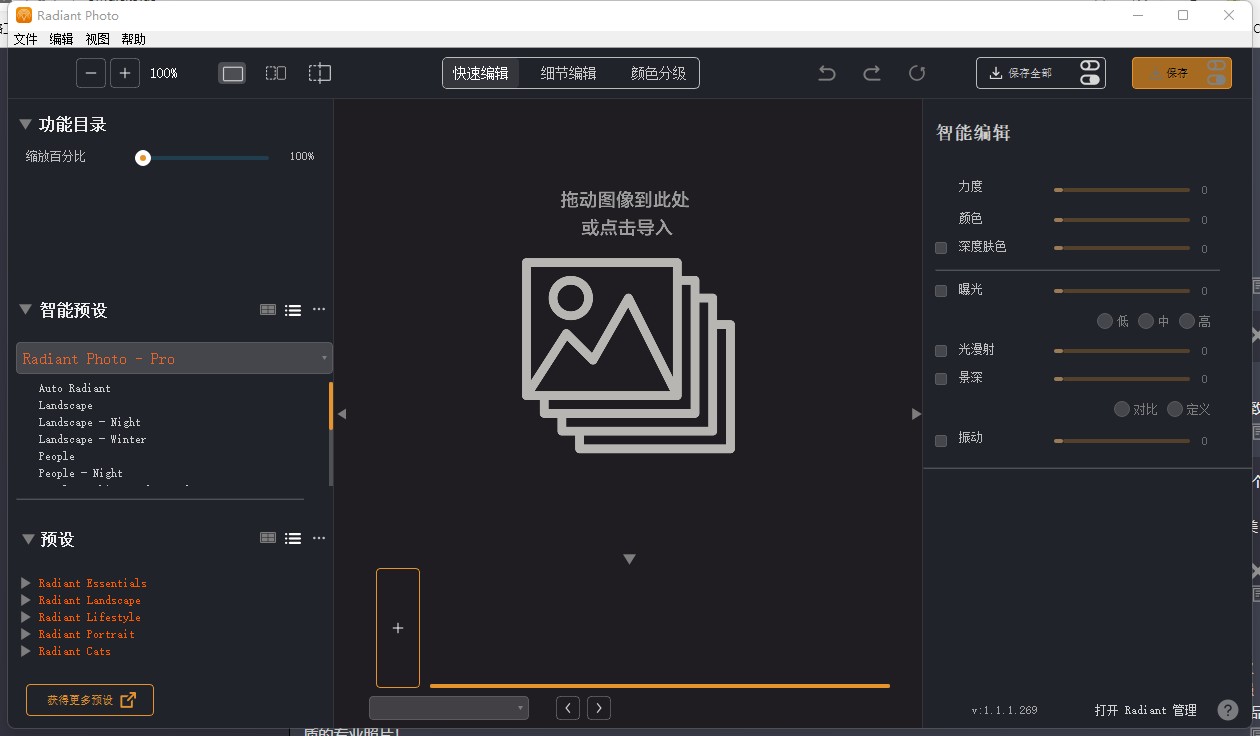The image size is (1260, 736).
Task: Select 中 radio button
Action: (x=1146, y=321)
